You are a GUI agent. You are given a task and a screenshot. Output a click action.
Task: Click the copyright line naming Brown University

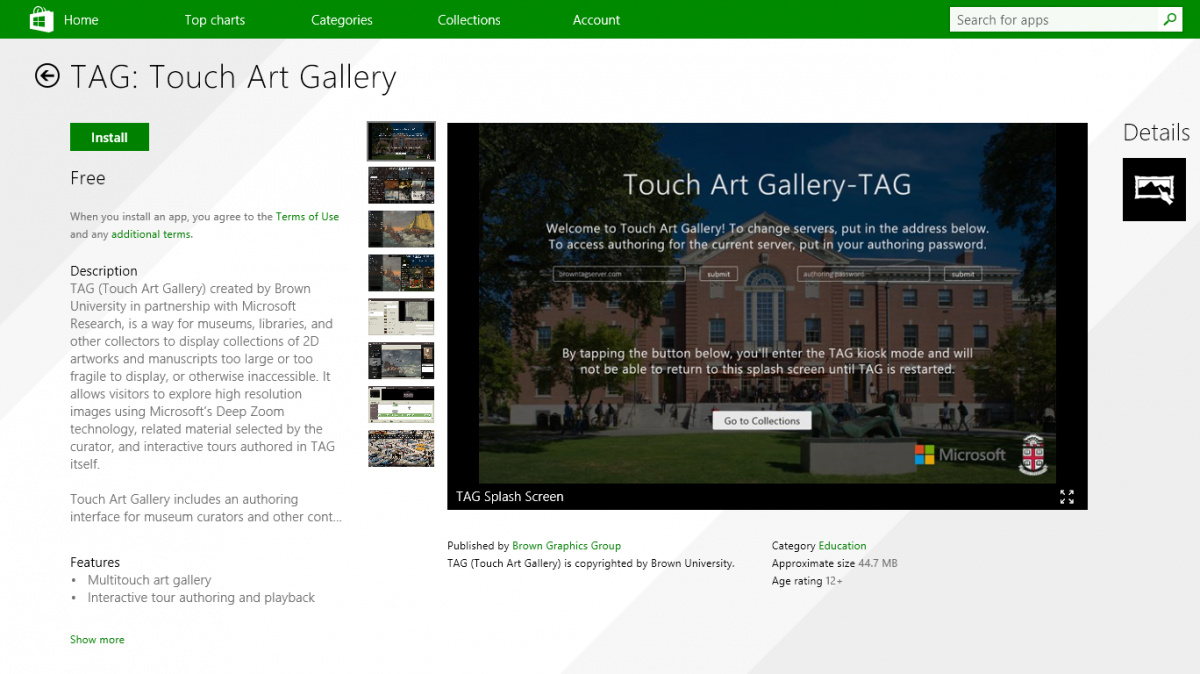(591, 564)
